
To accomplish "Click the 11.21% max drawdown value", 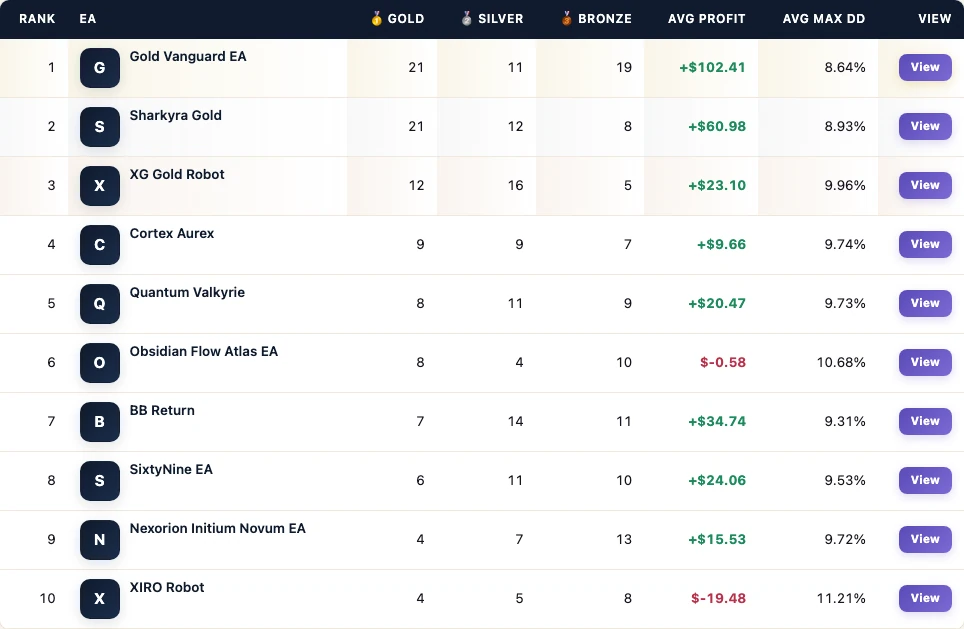I will coord(841,599).
